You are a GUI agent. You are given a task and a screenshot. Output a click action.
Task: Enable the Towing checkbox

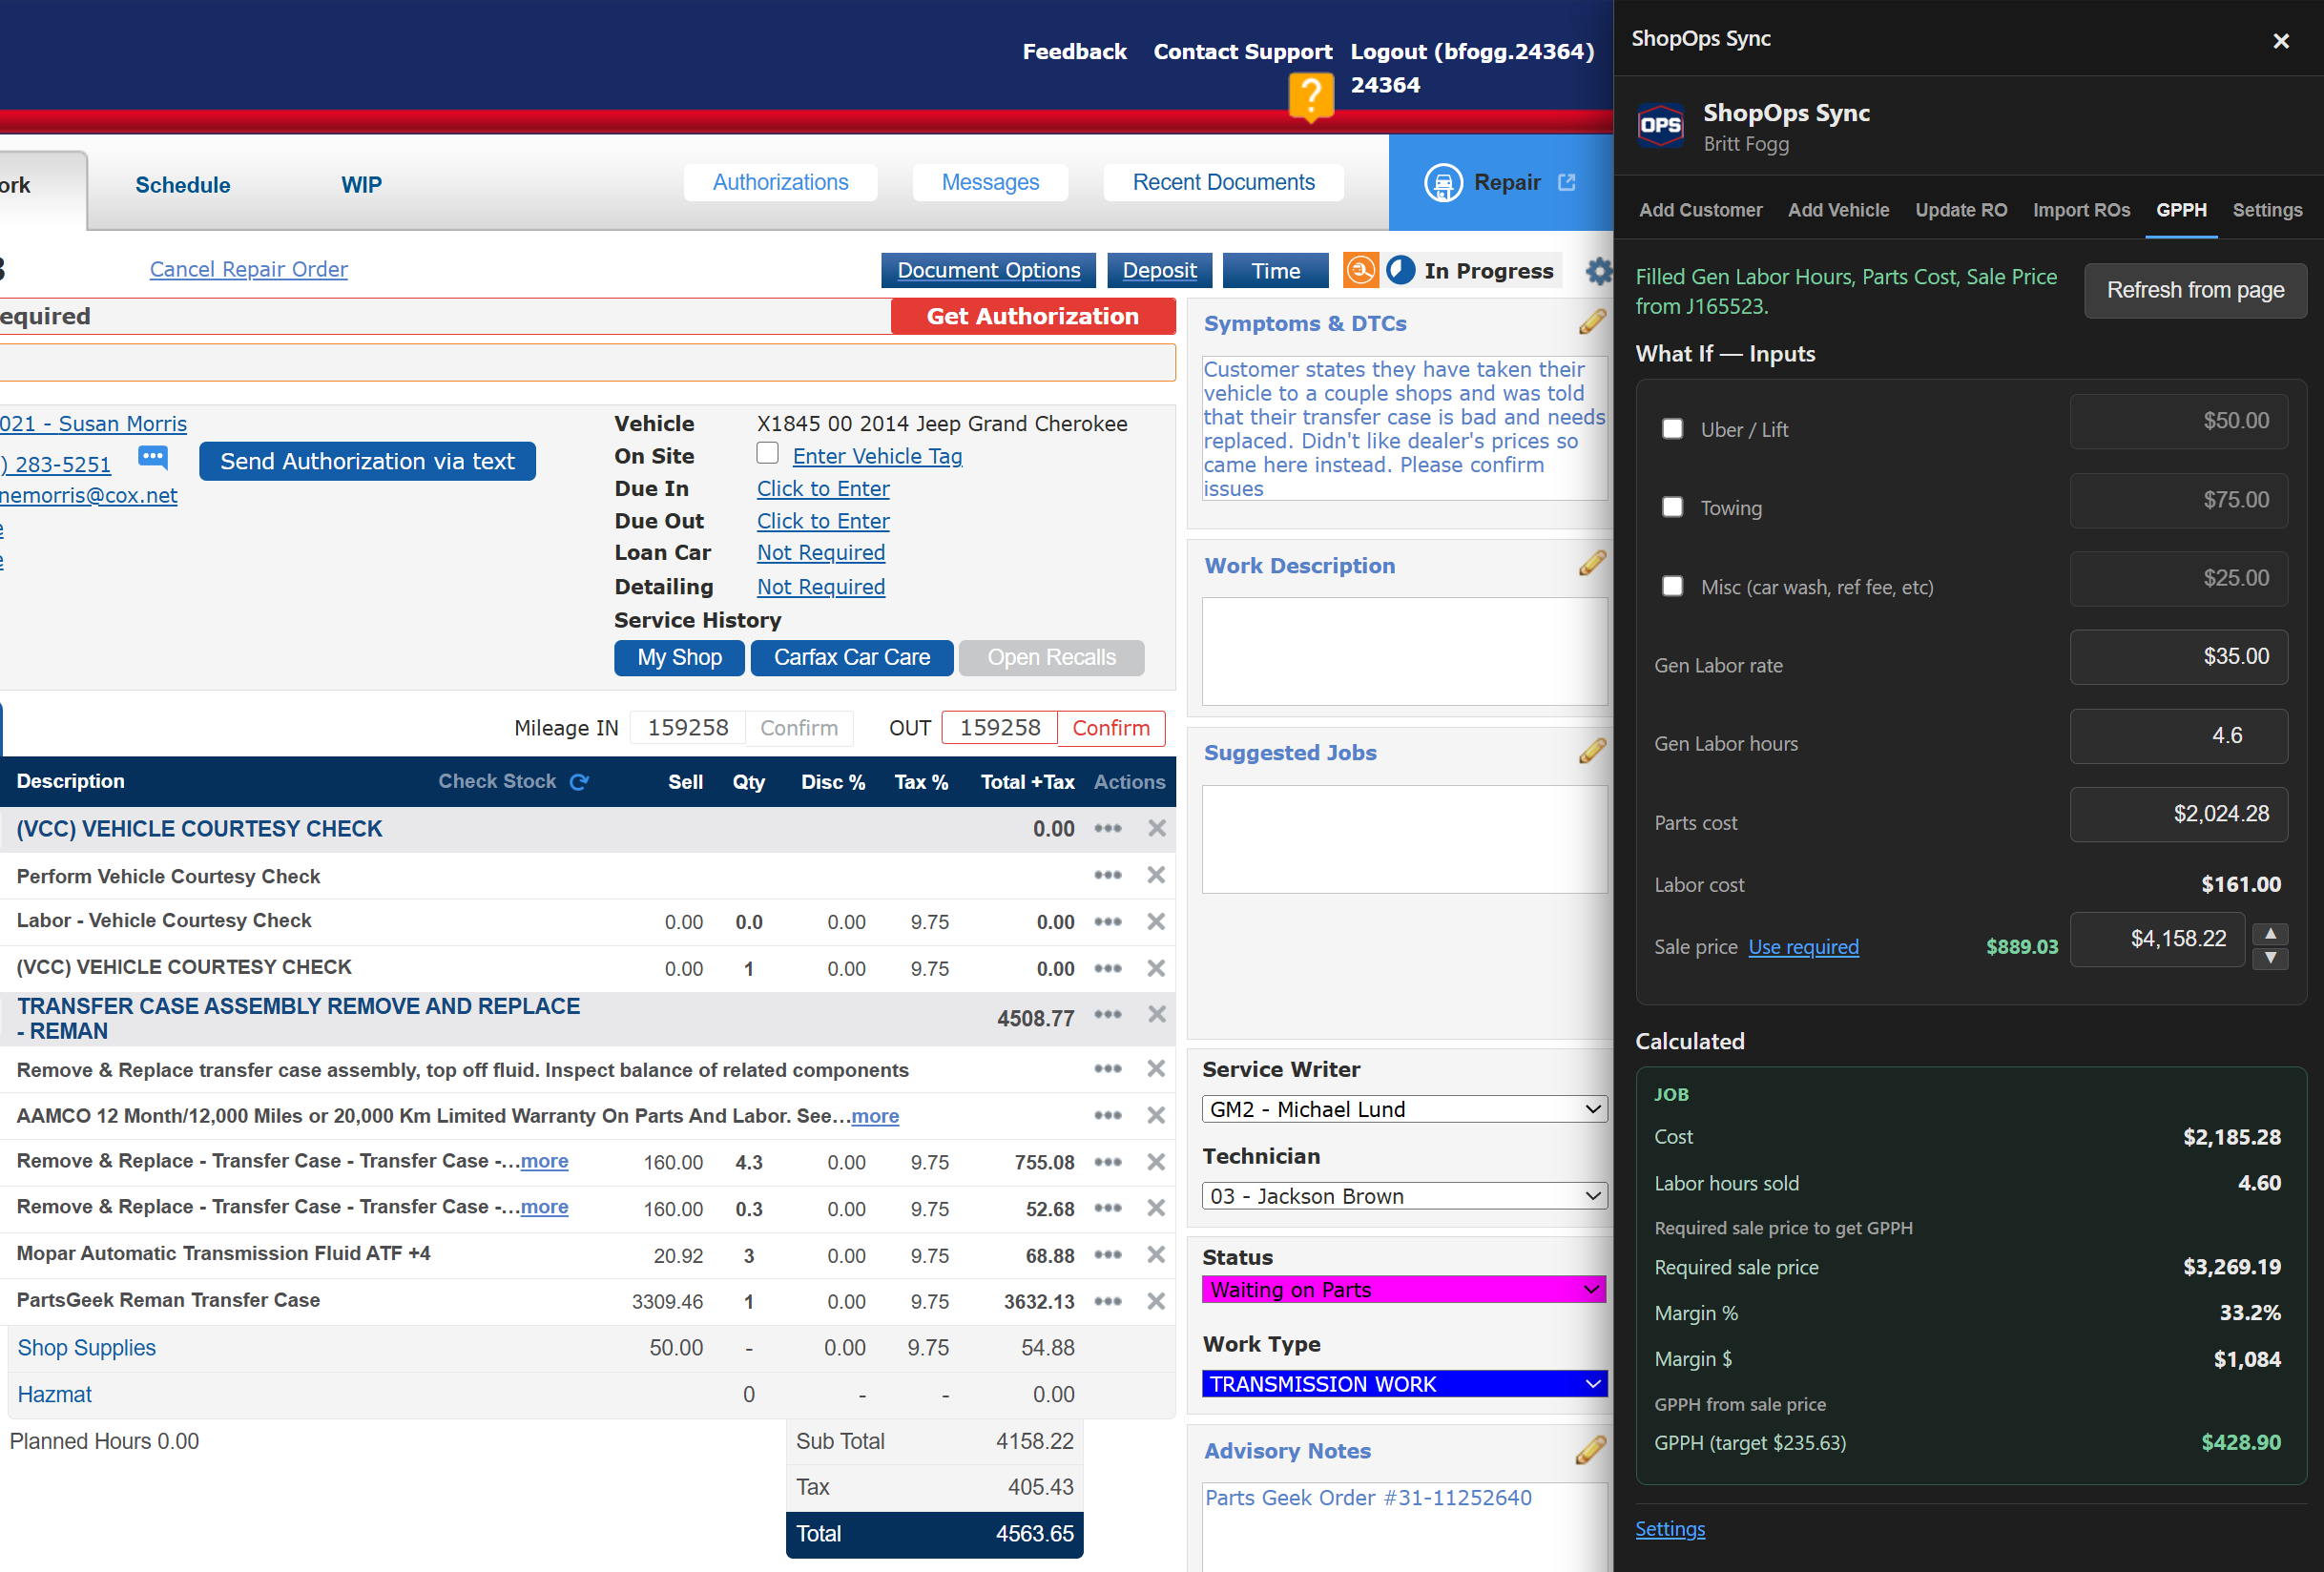(x=1672, y=507)
